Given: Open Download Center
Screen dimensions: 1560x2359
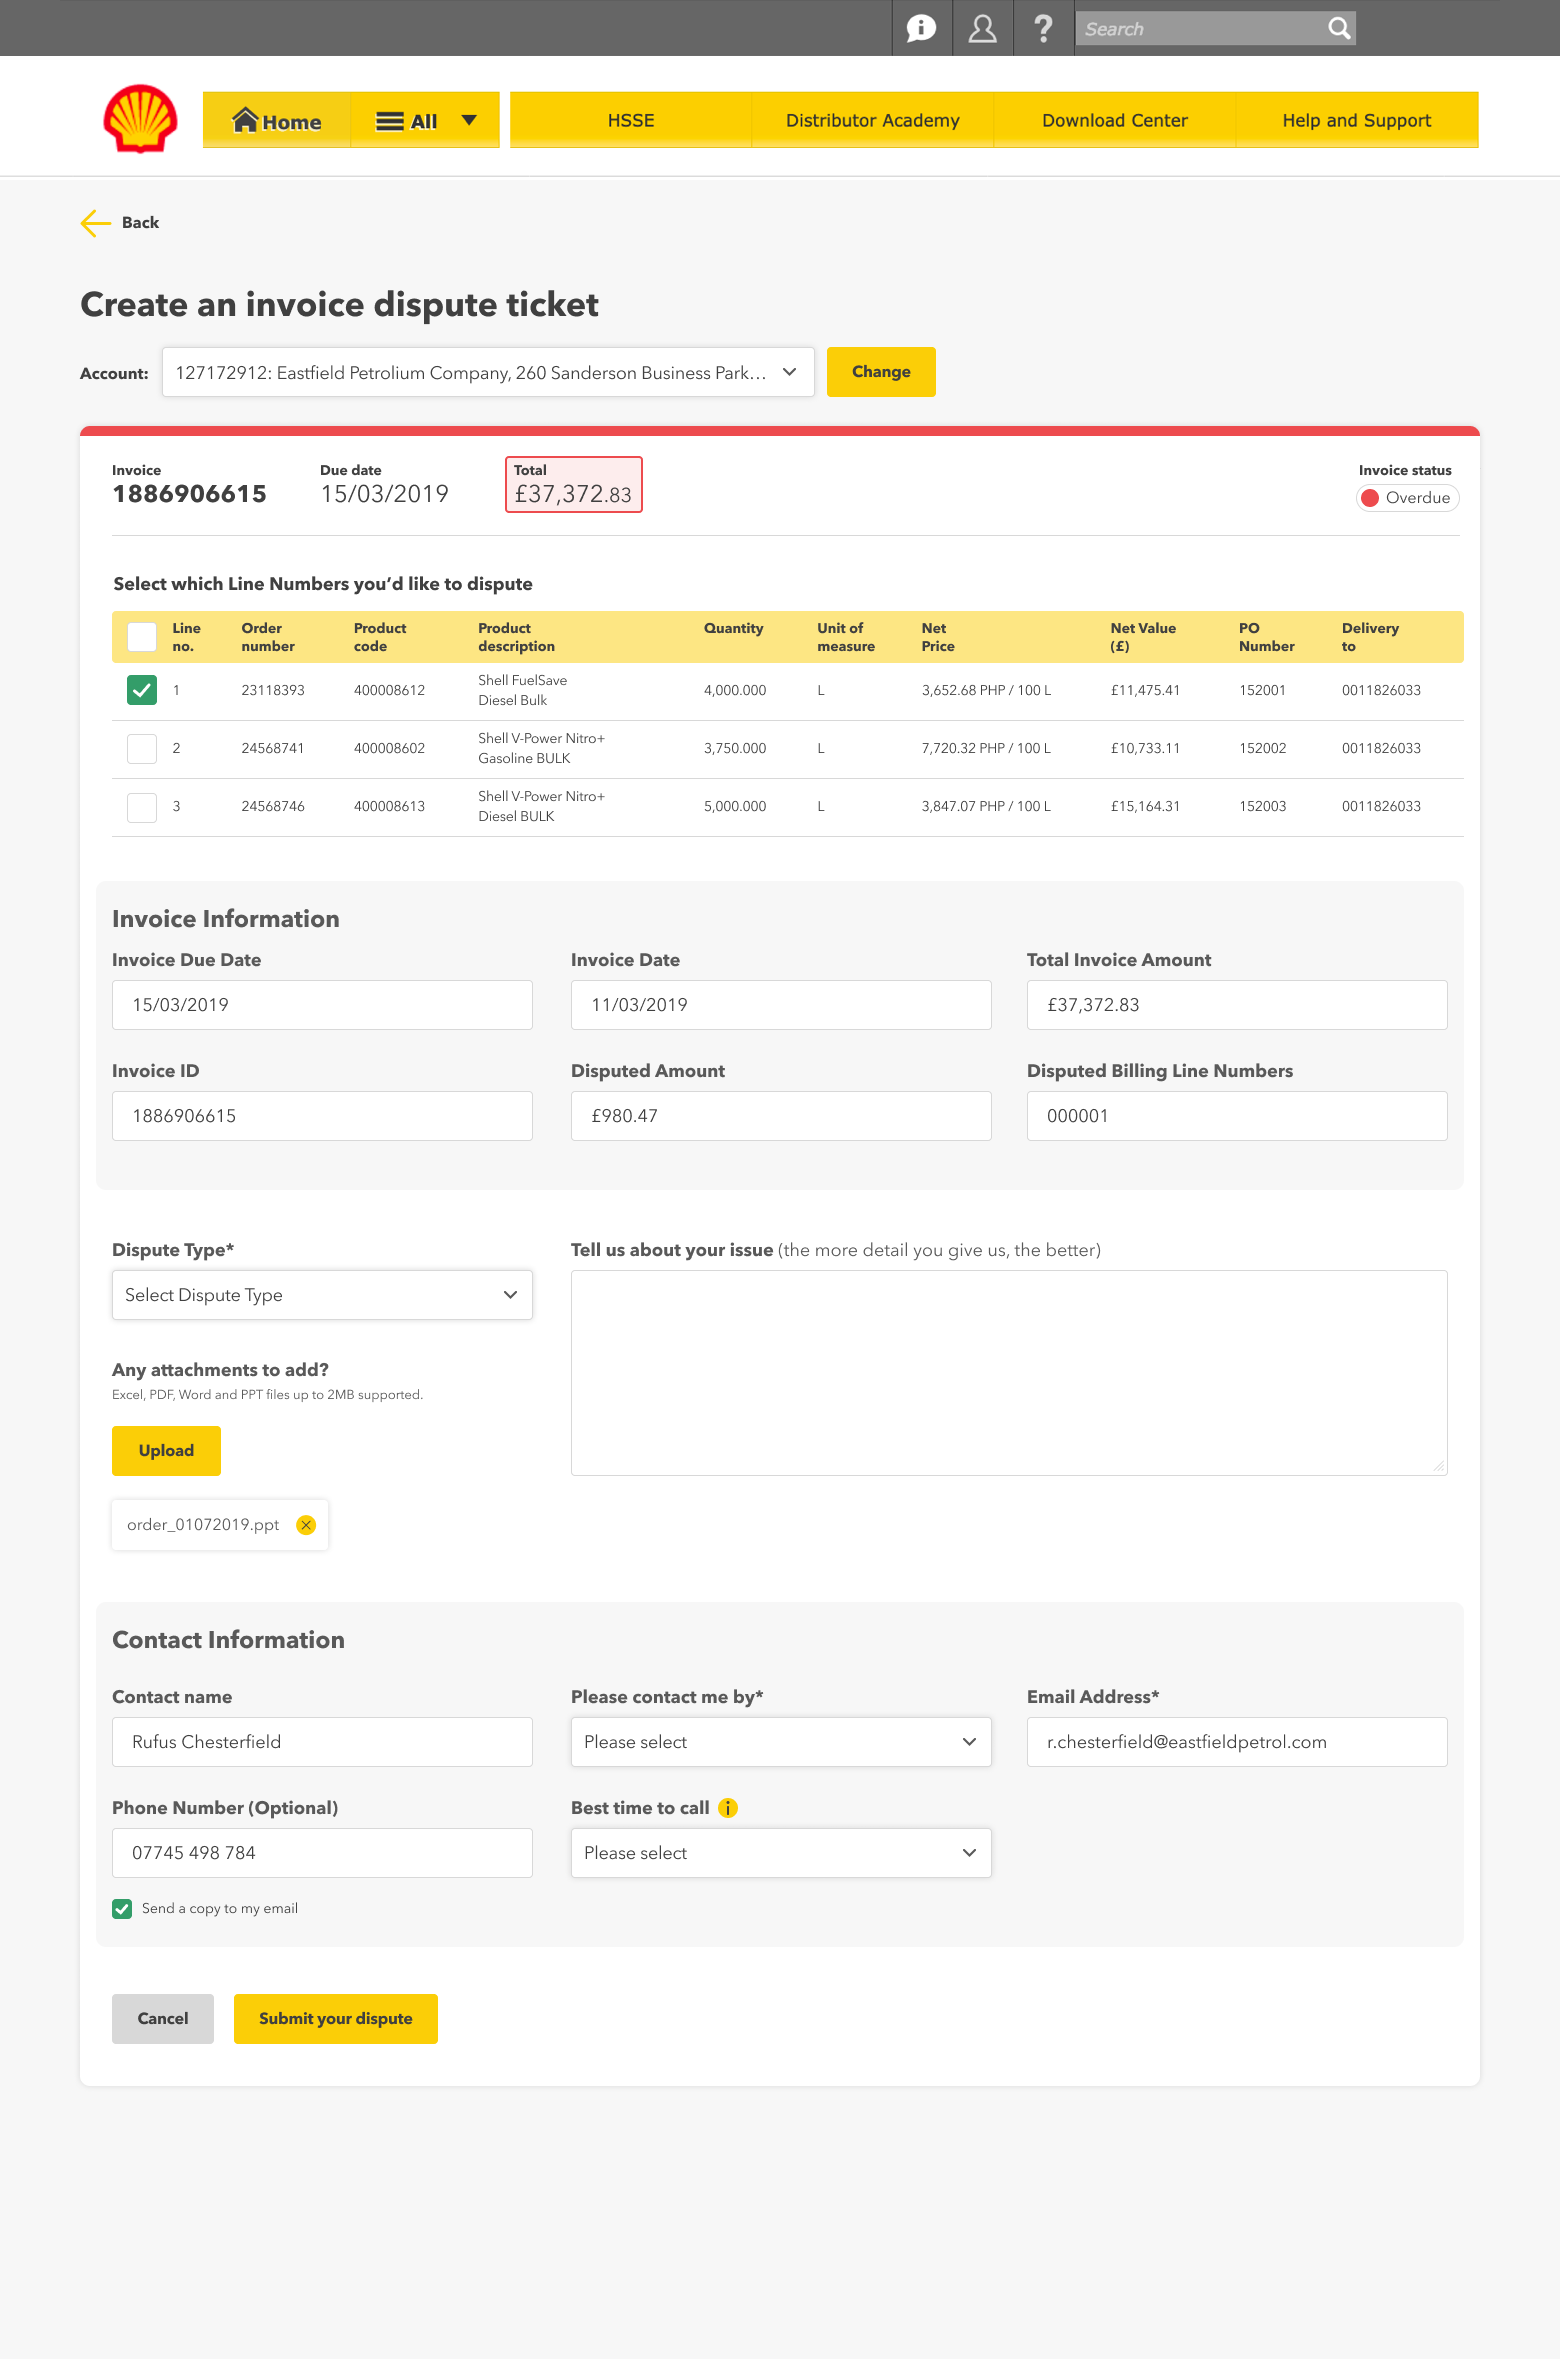Looking at the screenshot, I should click(x=1115, y=120).
